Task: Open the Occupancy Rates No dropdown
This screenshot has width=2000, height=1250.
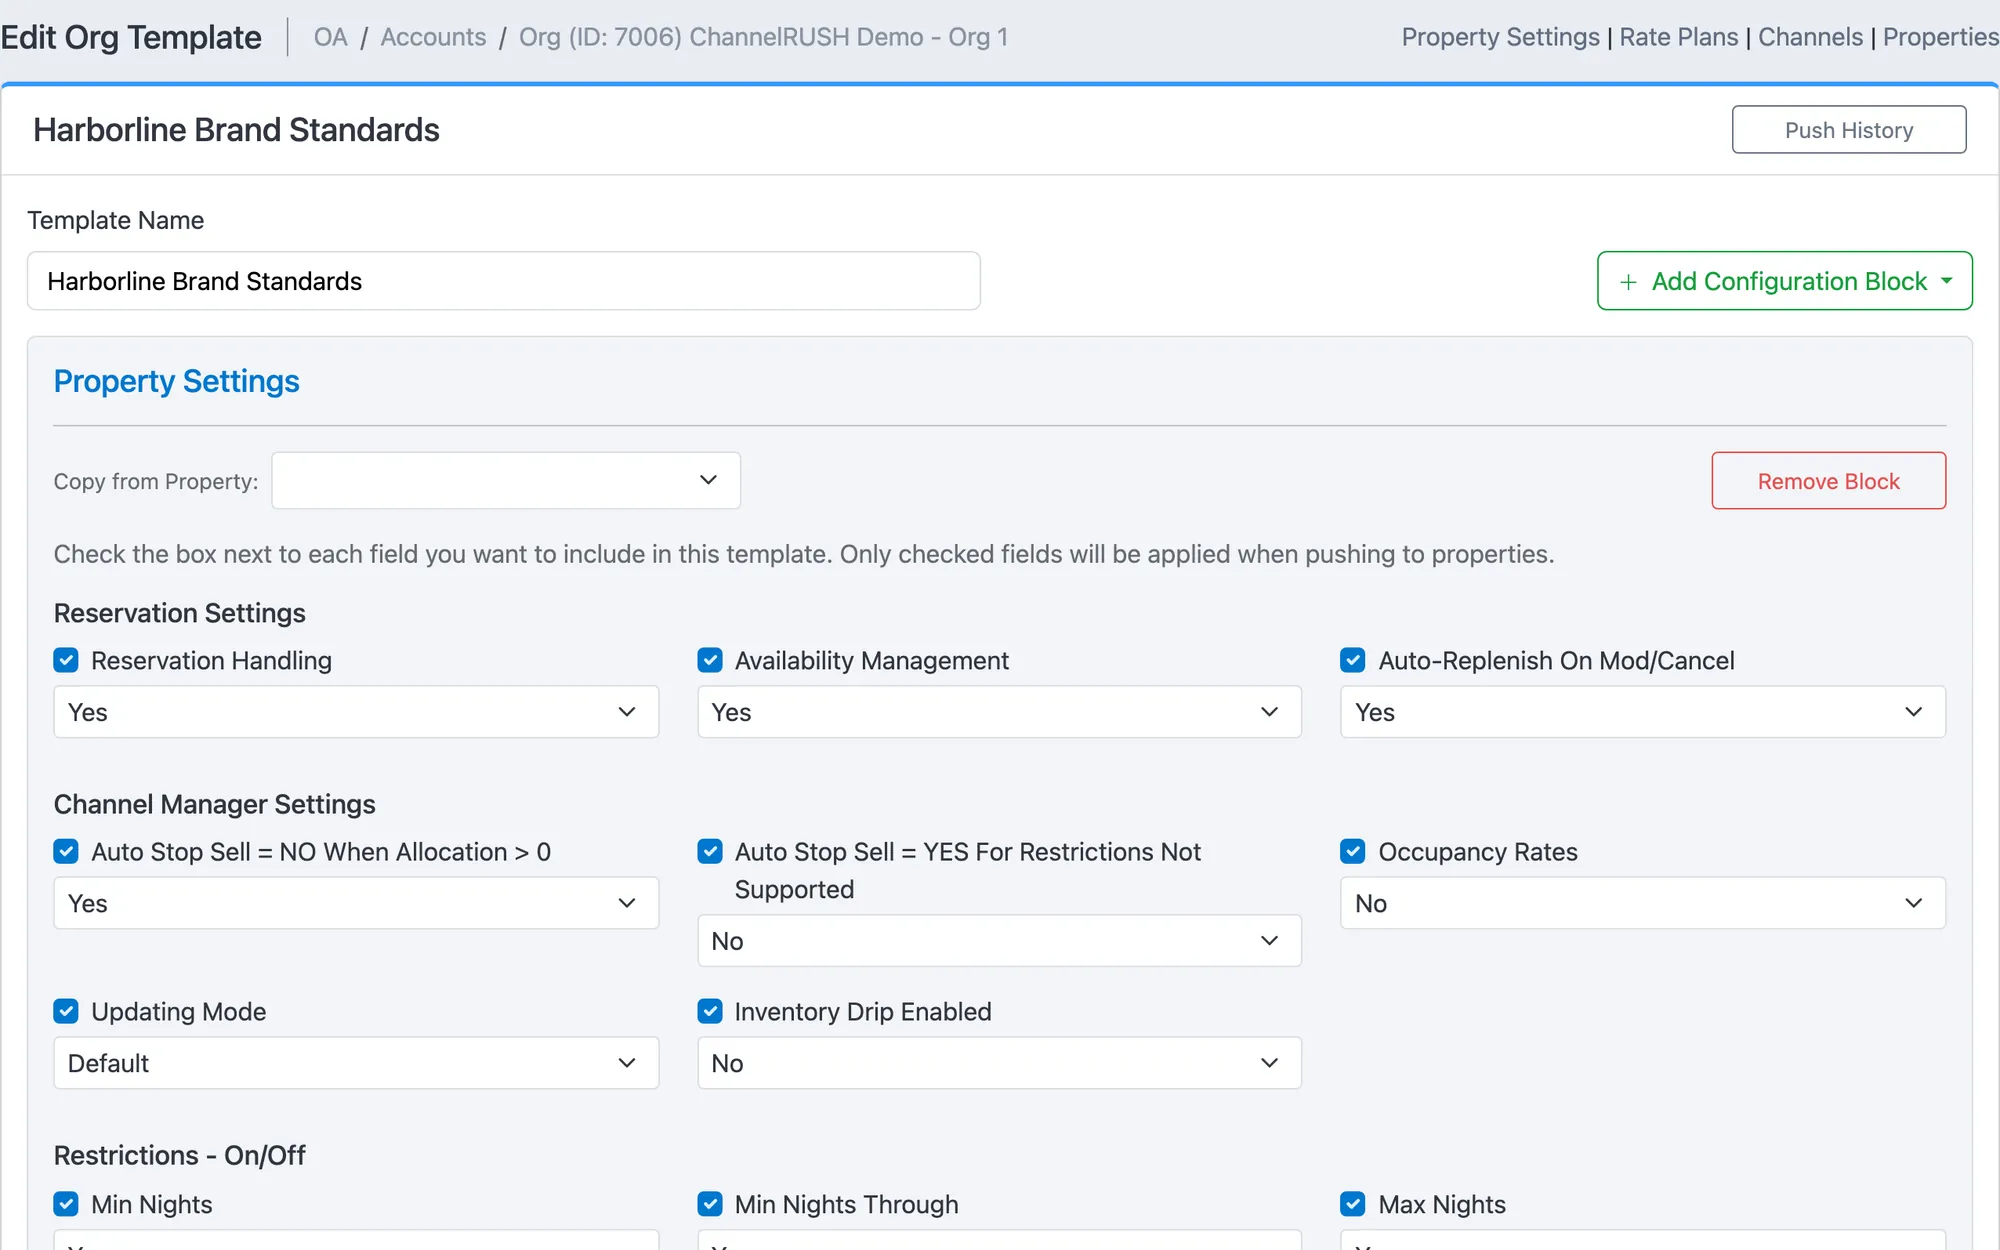Action: (1643, 903)
